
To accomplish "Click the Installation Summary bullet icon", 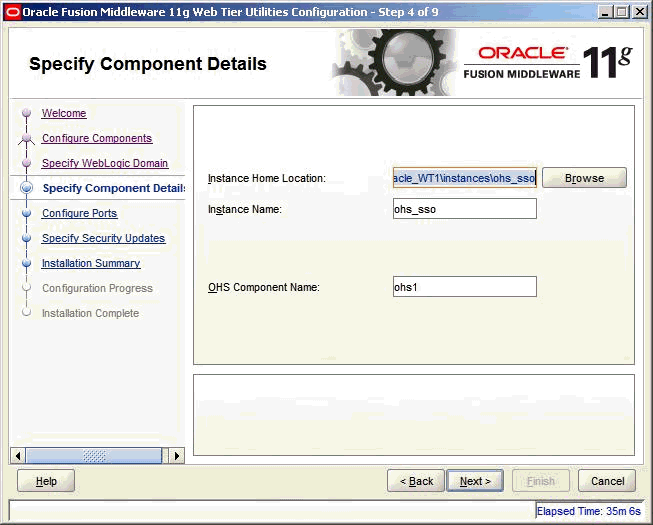I will coord(27,263).
